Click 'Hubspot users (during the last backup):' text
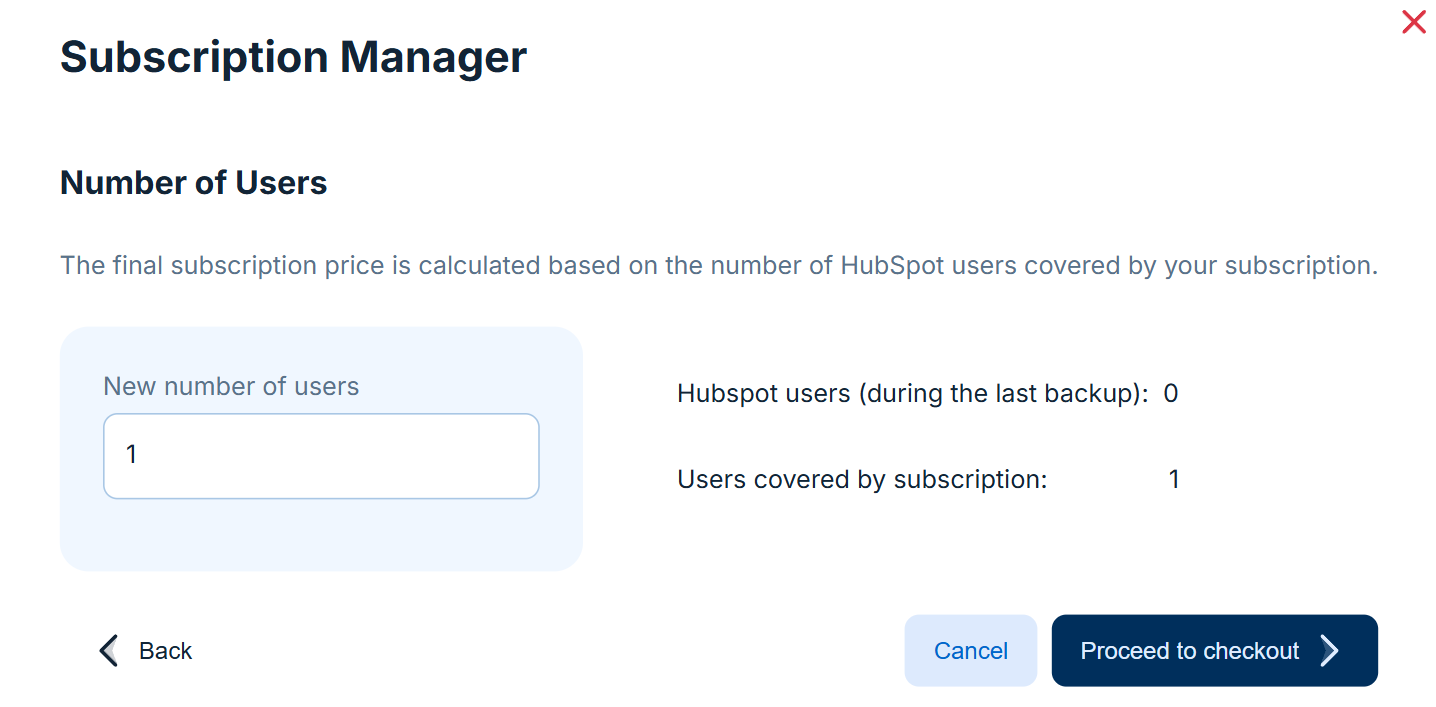This screenshot has width=1436, height=707. pos(913,394)
